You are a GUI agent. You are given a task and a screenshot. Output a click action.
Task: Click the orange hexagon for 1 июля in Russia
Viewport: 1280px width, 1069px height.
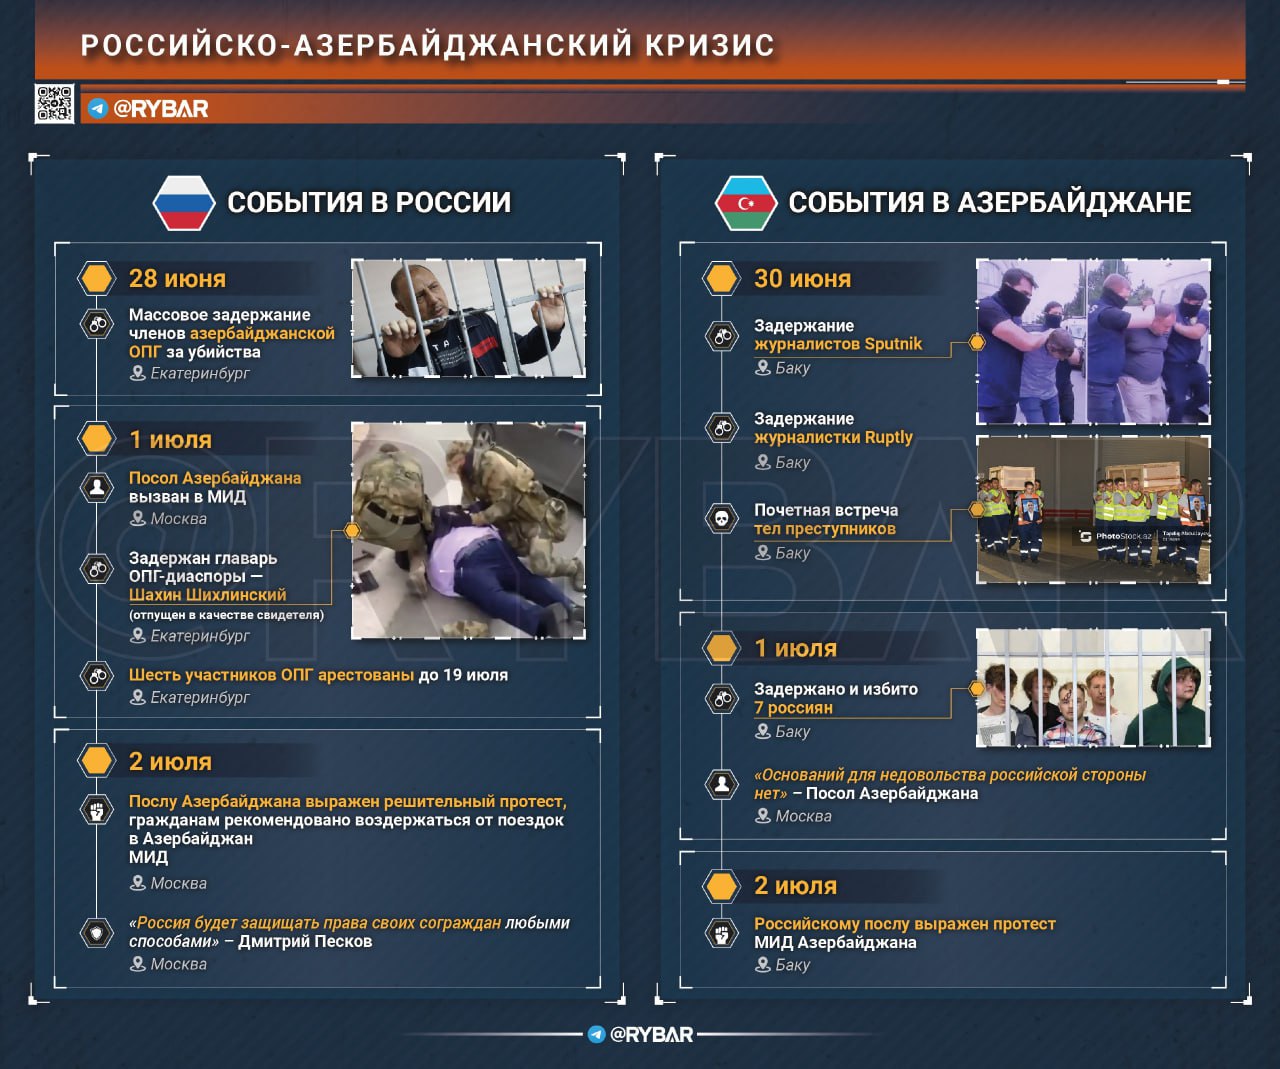point(97,439)
